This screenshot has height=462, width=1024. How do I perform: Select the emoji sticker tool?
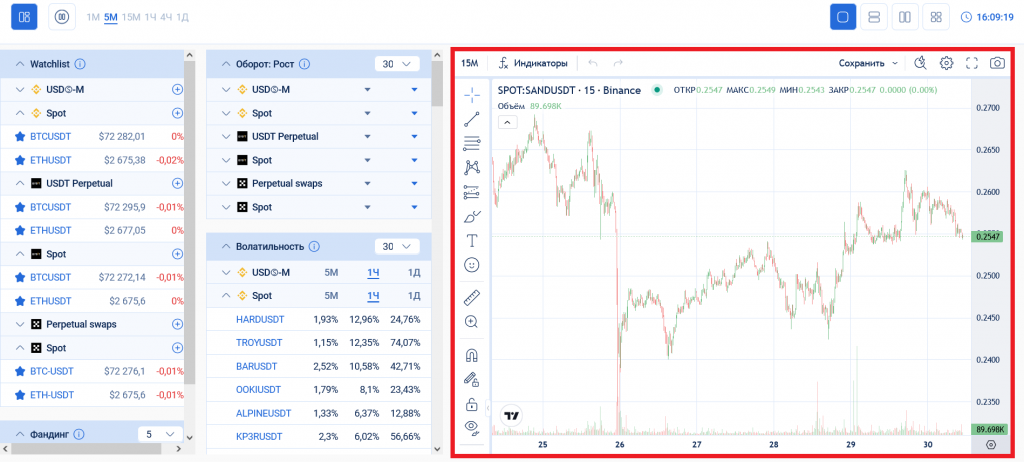click(472, 265)
